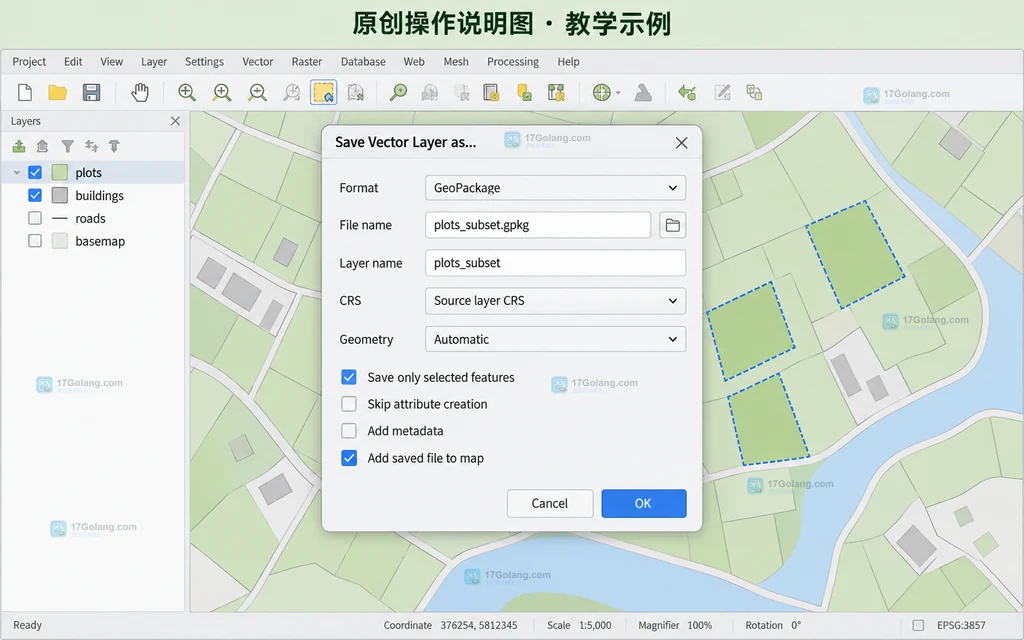Click the green left-arrow toolbar icon
Viewport: 1024px width, 640px height.
[686, 93]
